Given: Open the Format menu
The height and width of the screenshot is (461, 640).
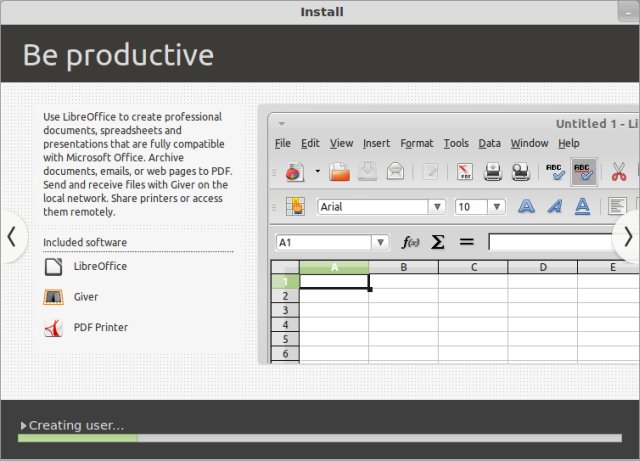Looking at the screenshot, I should 416,143.
